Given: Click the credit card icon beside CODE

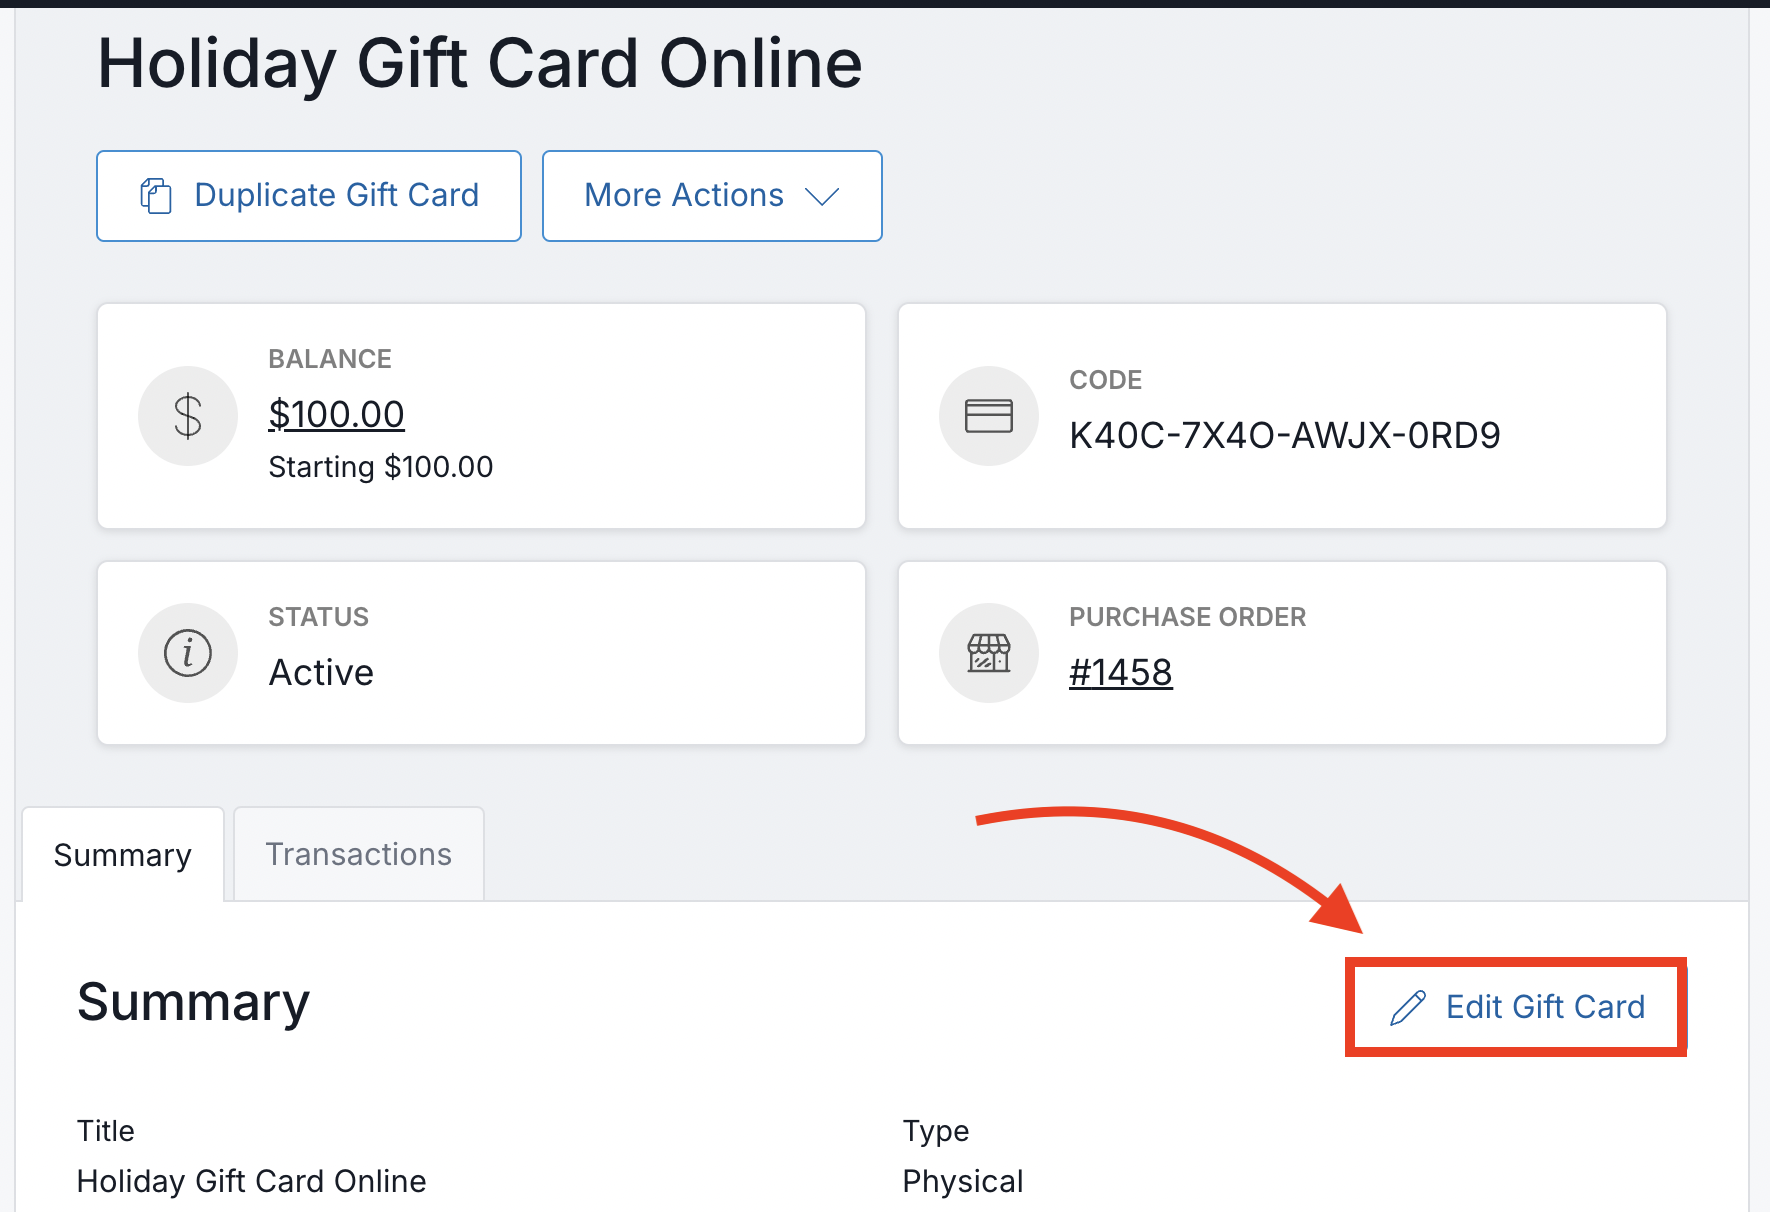Looking at the screenshot, I should point(988,415).
